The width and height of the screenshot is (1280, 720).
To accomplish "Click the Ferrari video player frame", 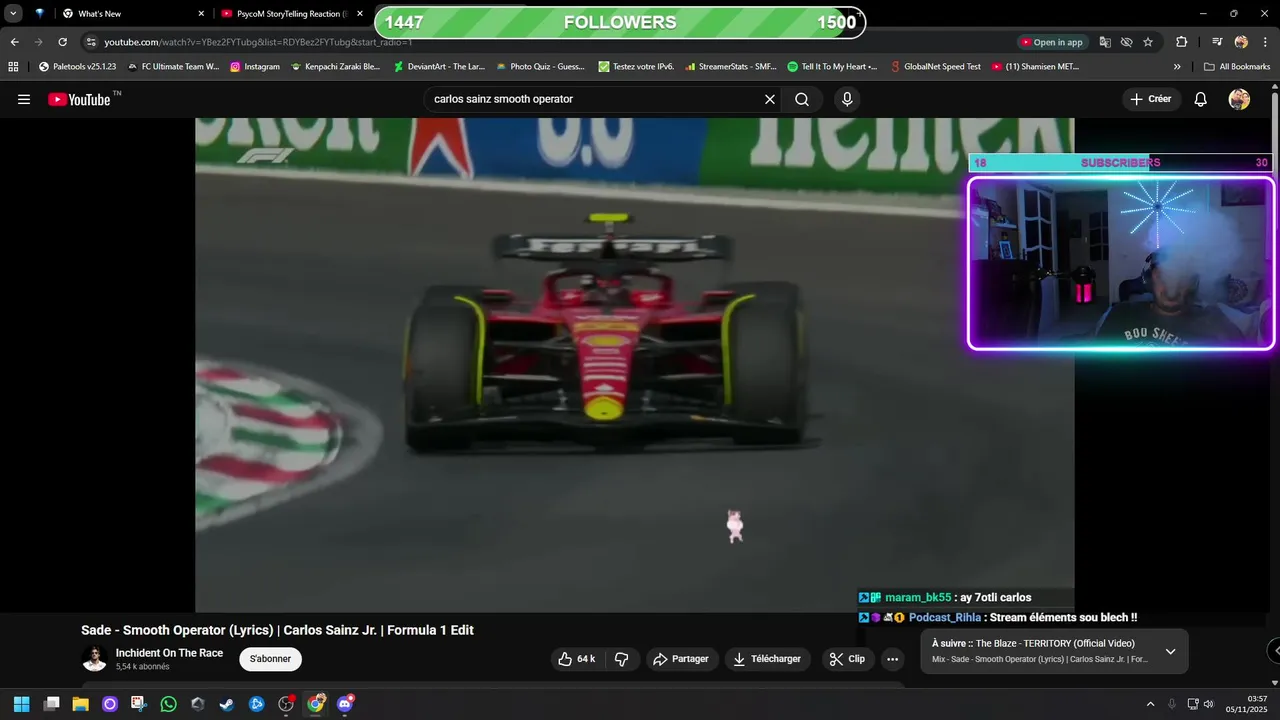I will (635, 365).
